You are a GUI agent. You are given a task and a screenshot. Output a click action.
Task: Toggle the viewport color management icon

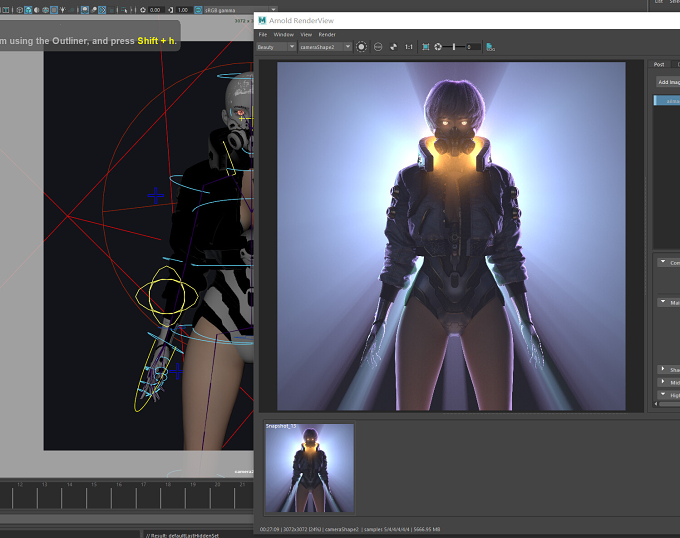pyautogui.click(x=199, y=10)
